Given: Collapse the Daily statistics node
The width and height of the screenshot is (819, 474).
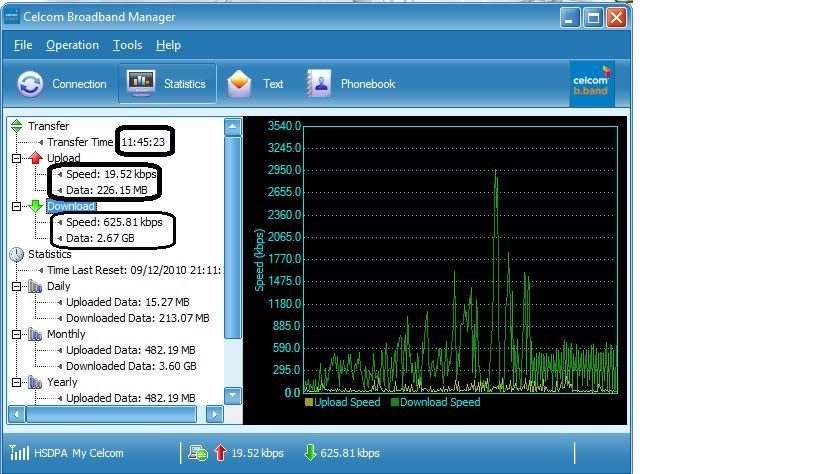Looking at the screenshot, I should [16, 286].
